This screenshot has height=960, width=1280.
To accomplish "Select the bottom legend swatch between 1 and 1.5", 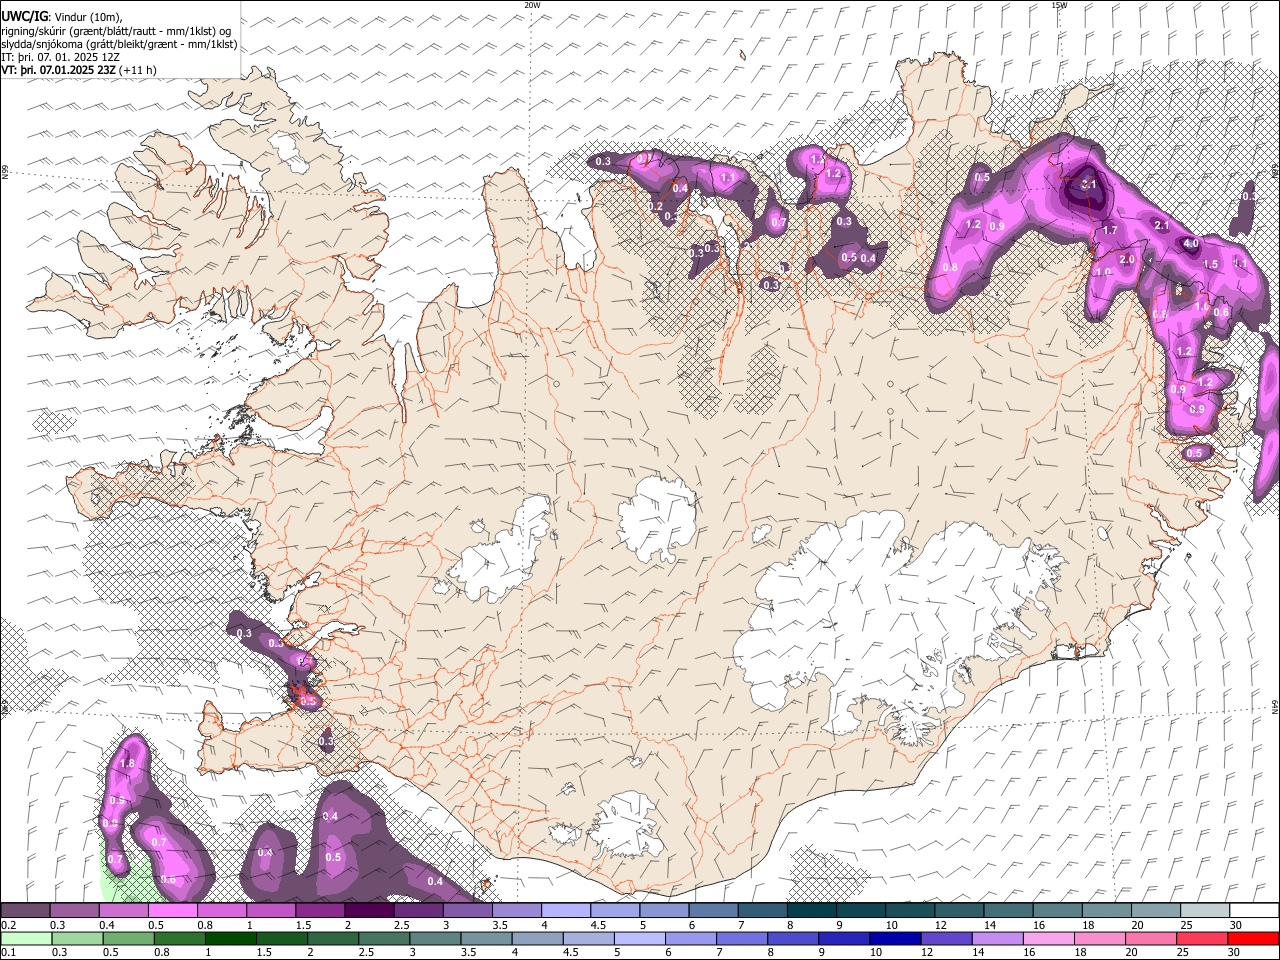I will 230,939.
